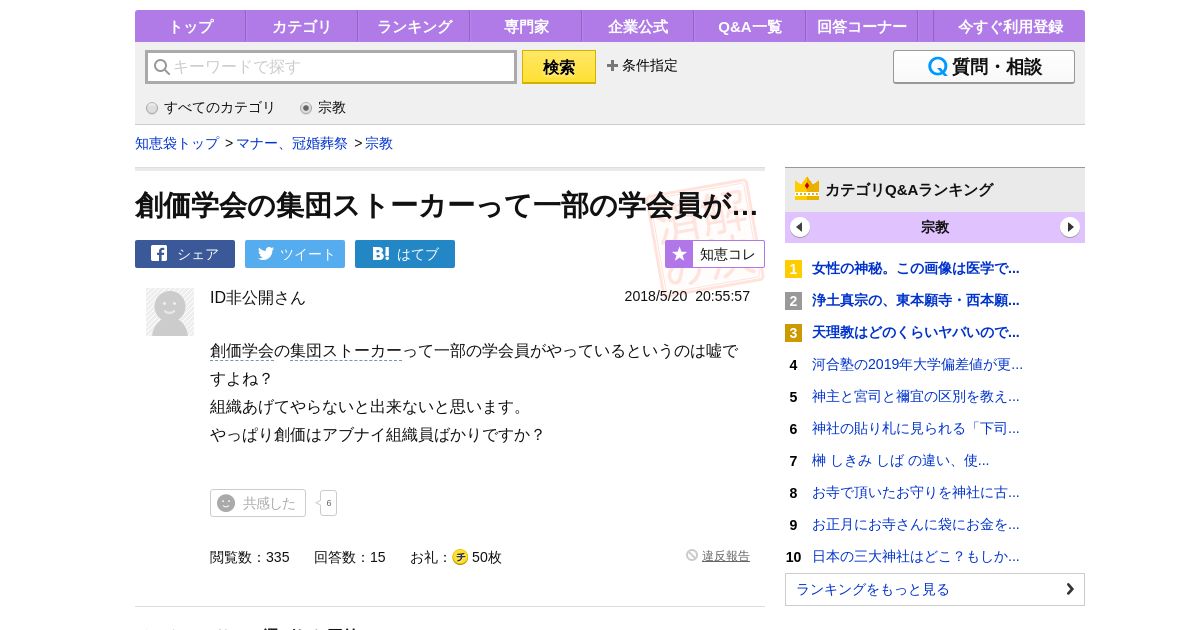
Task: Click the 回答数：15 count text
Action: 350,557
